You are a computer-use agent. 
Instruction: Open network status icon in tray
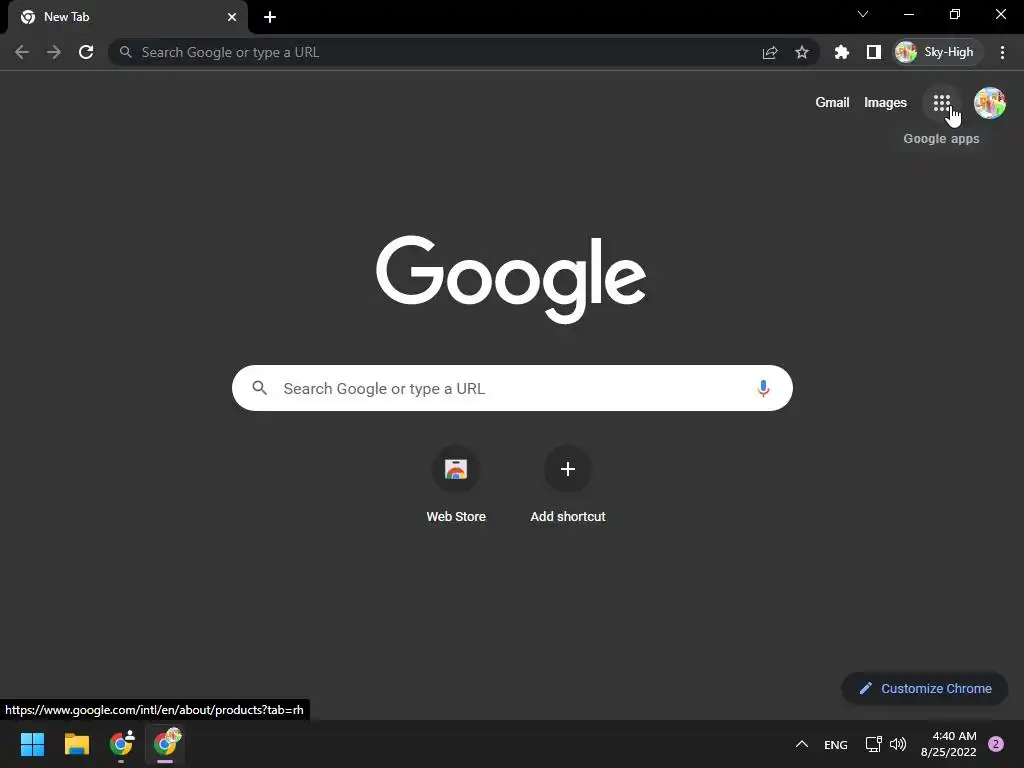(873, 744)
